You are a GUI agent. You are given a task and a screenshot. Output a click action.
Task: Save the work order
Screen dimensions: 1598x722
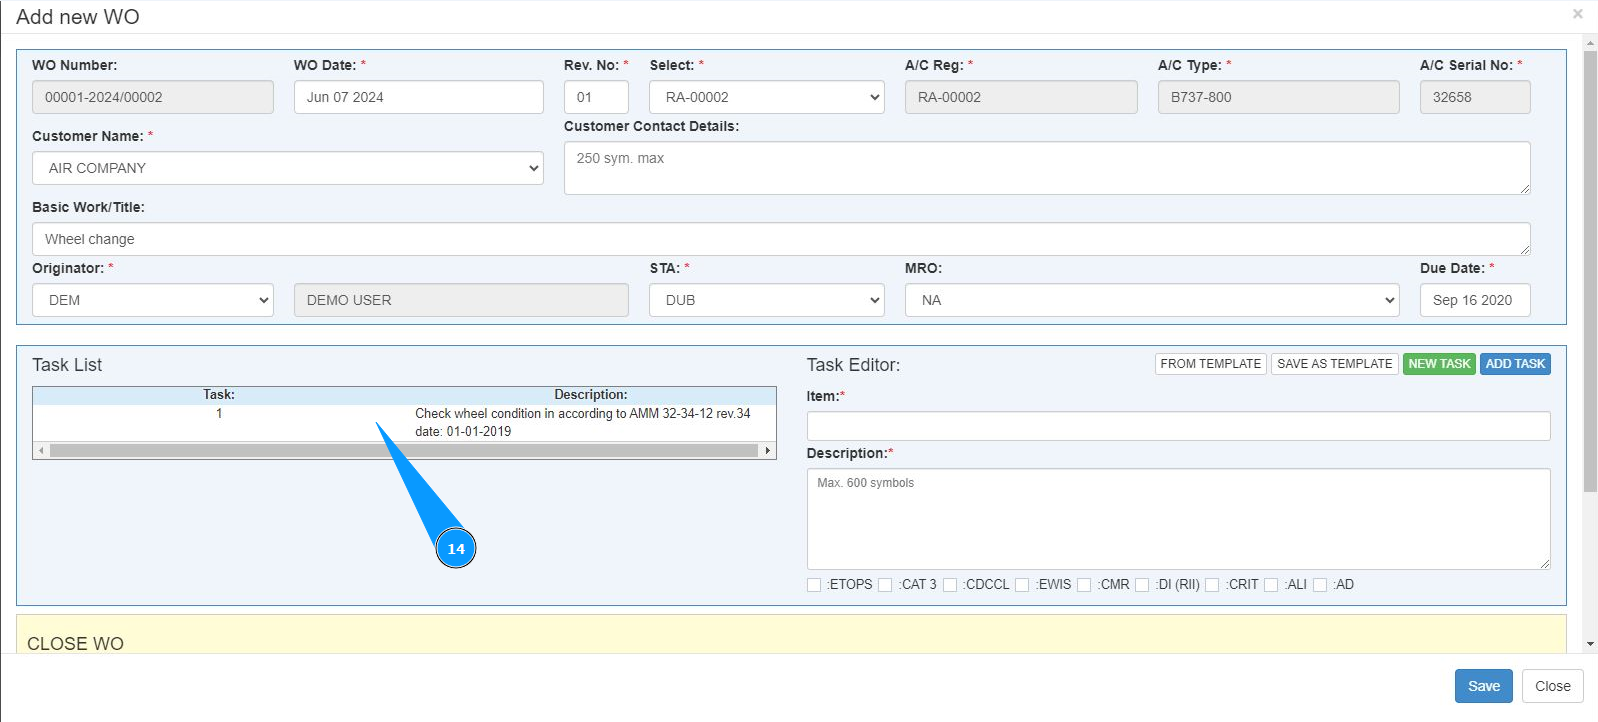point(1483,686)
